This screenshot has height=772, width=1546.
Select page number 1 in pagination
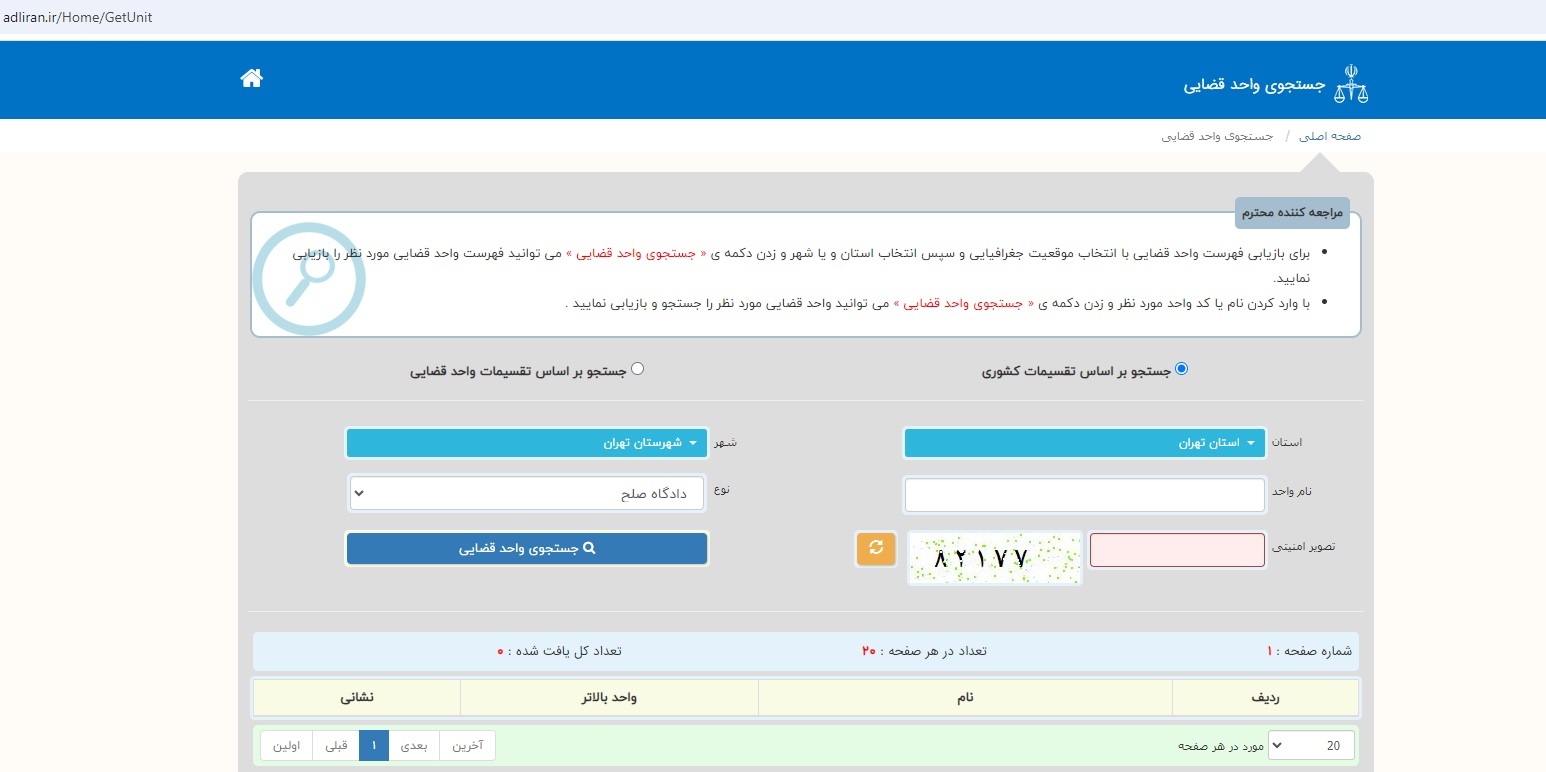[x=373, y=745]
